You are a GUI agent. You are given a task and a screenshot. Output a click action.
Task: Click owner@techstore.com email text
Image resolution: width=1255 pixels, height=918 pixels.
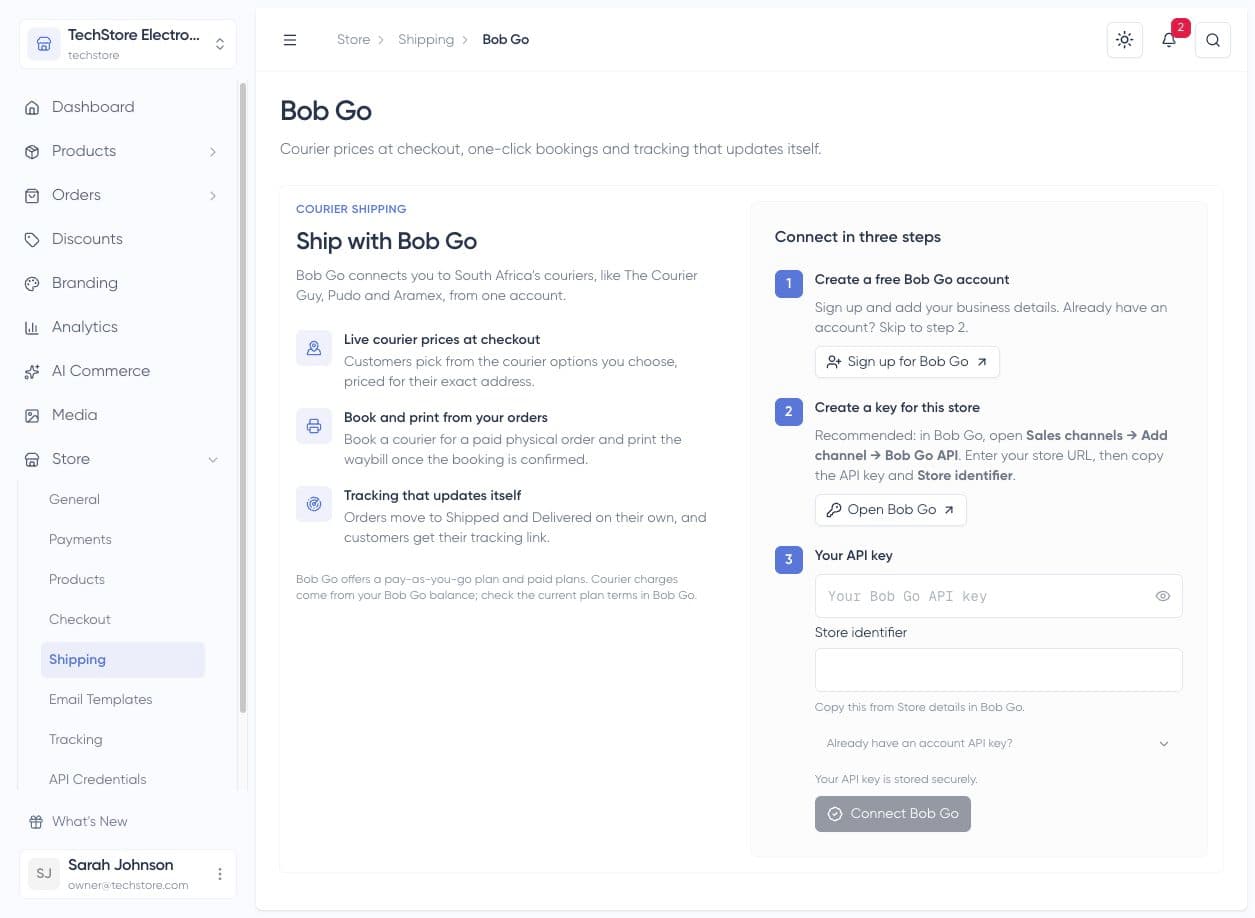point(128,885)
